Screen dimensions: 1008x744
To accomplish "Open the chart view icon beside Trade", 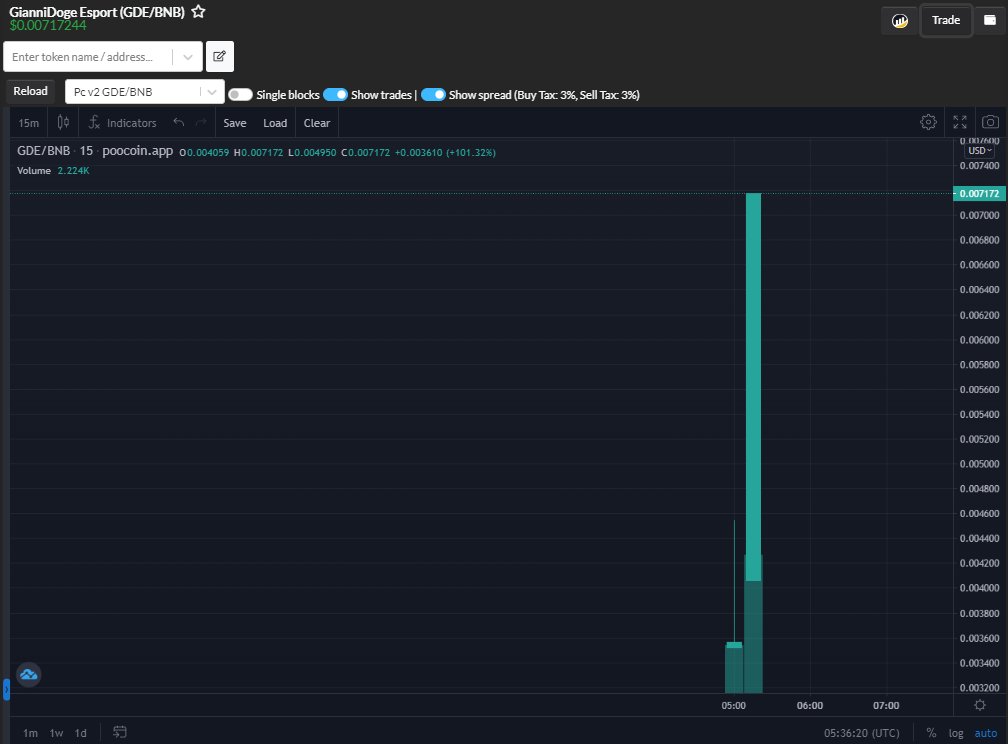I will click(899, 21).
